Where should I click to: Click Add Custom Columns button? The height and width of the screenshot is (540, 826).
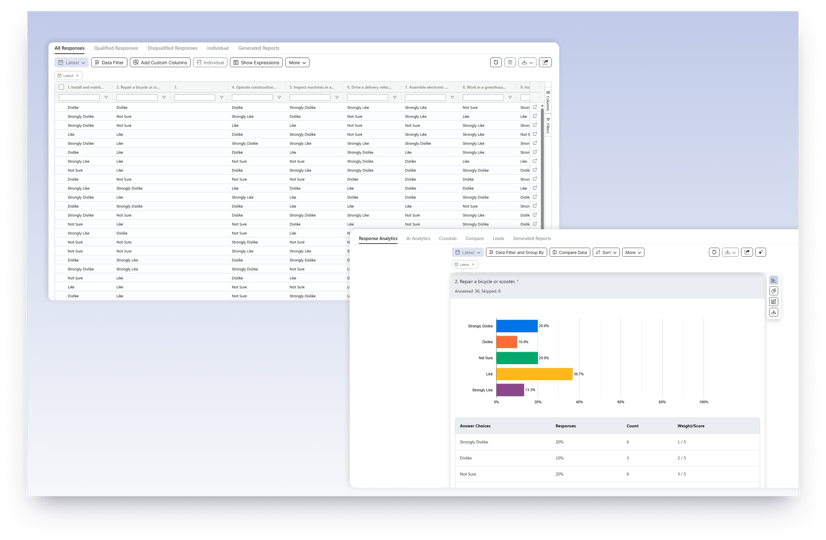click(160, 62)
